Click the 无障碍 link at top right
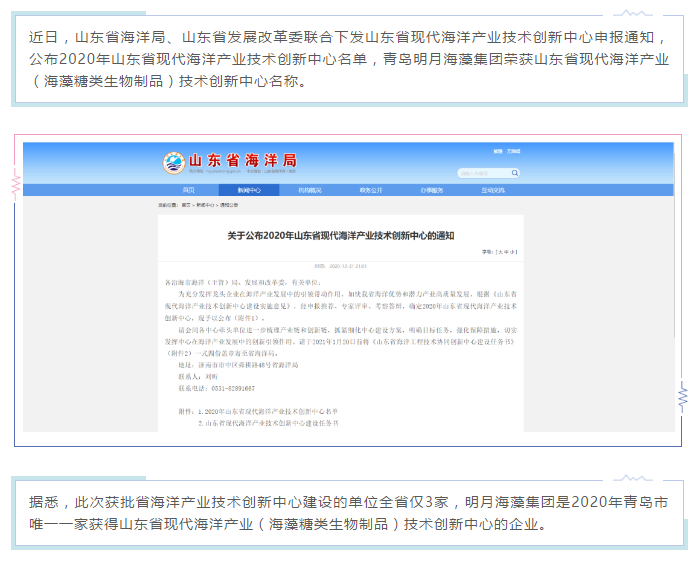This screenshot has height=561, width=700. [513, 152]
